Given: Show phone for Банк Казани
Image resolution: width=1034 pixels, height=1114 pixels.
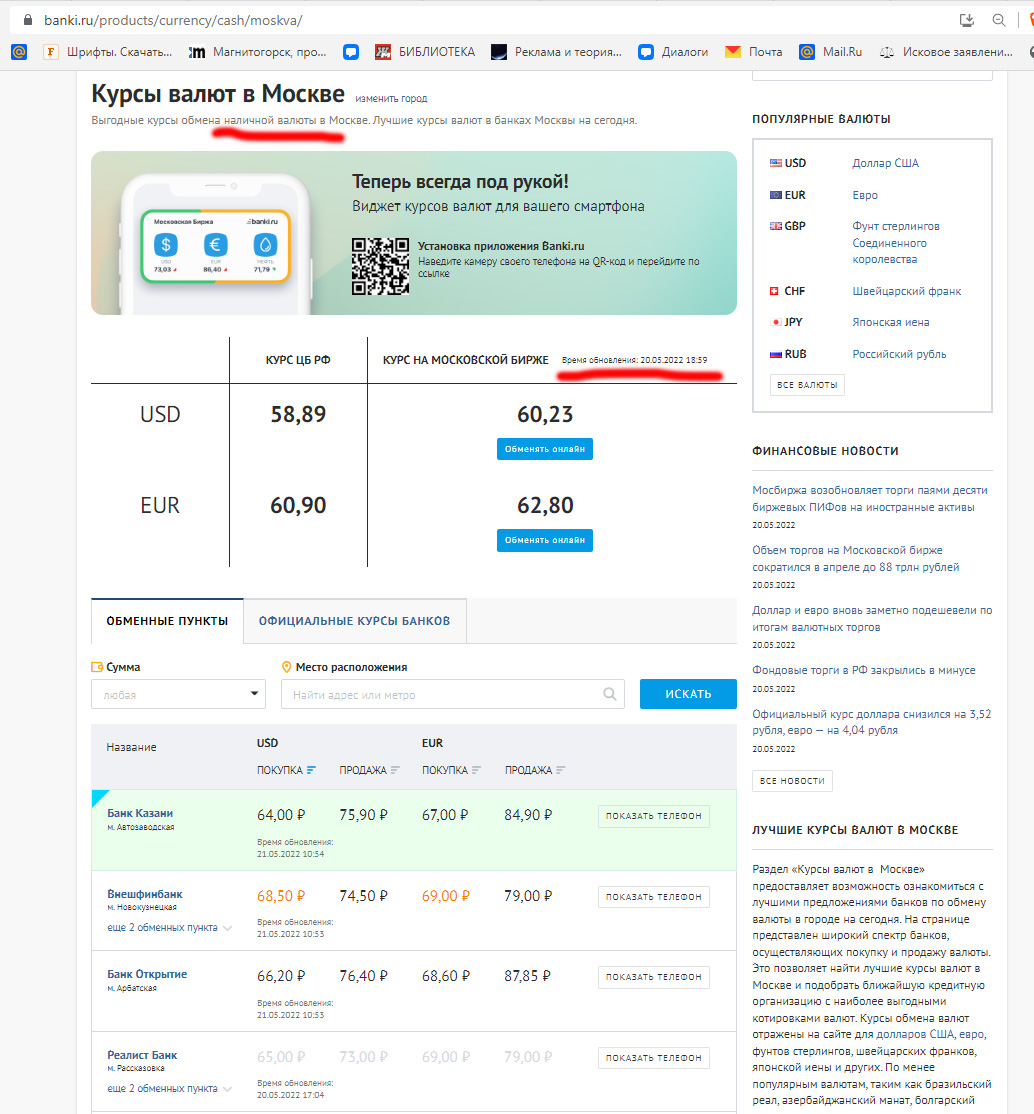Looking at the screenshot, I should (x=653, y=816).
